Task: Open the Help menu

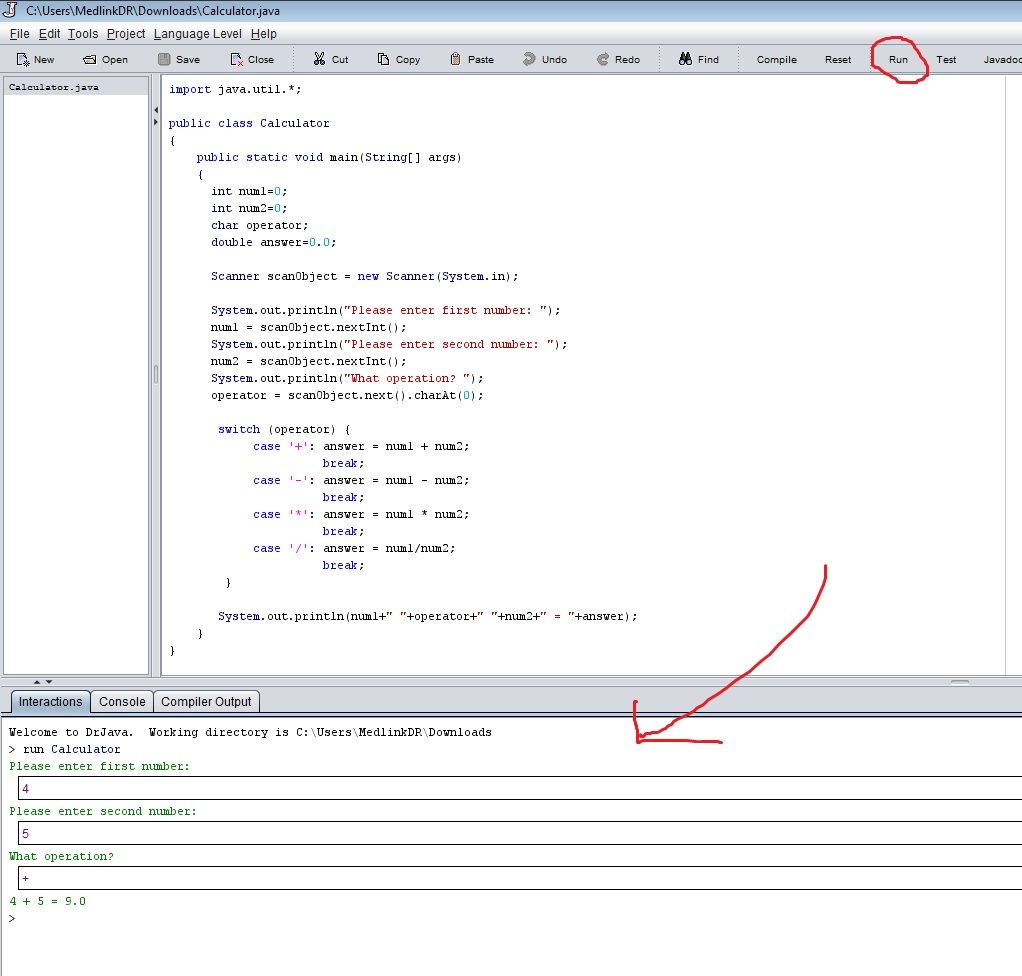Action: (x=263, y=34)
